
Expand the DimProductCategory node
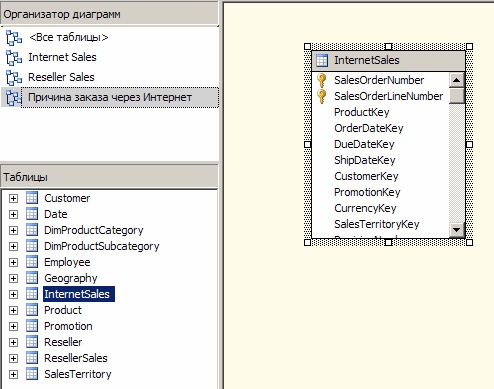[x=13, y=230]
